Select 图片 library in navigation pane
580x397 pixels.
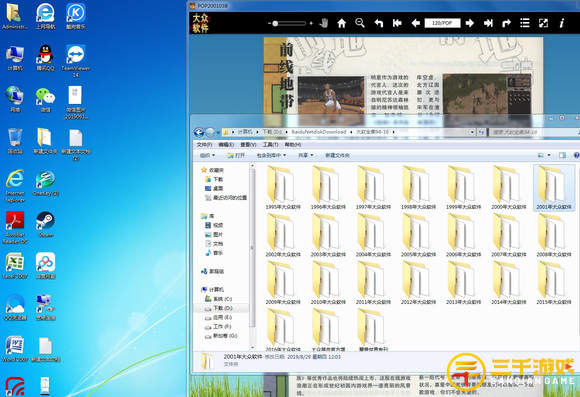tap(214, 234)
